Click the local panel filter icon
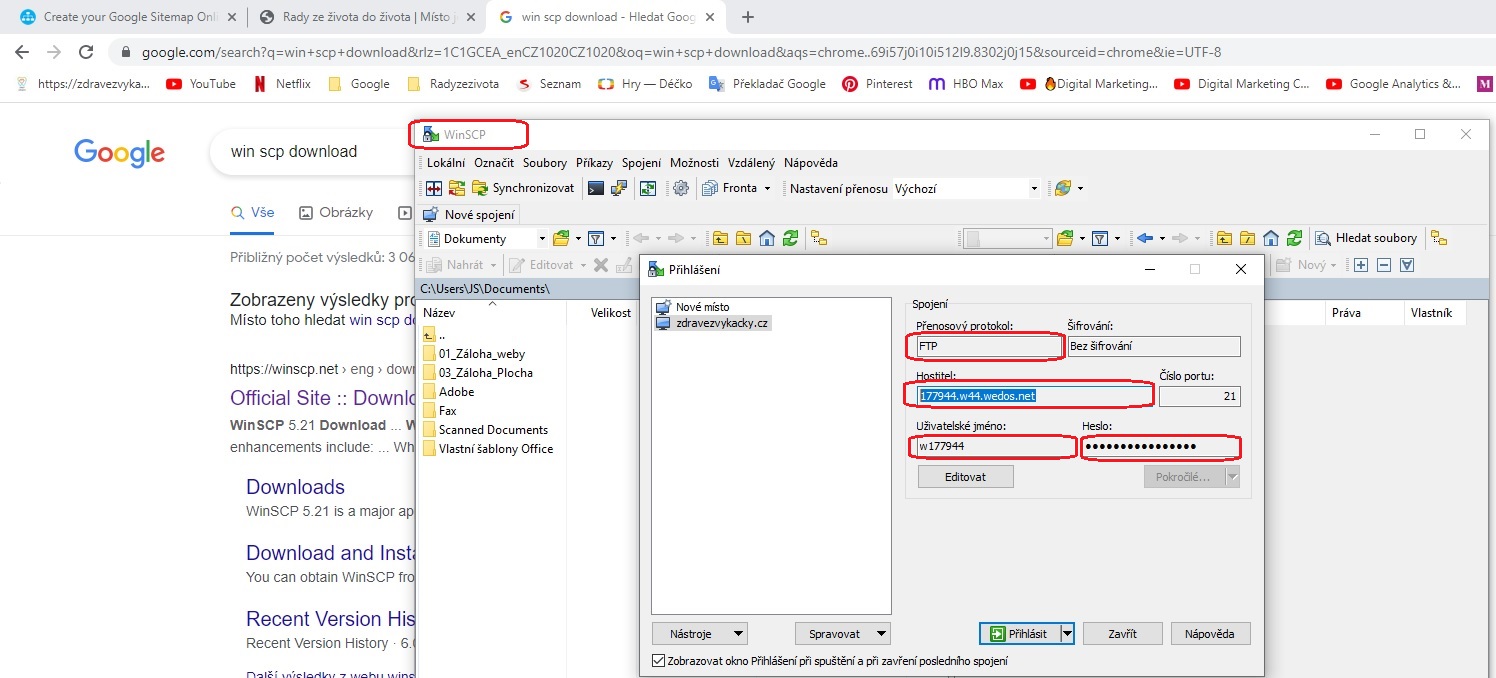The width and height of the screenshot is (1496, 678). (596, 238)
